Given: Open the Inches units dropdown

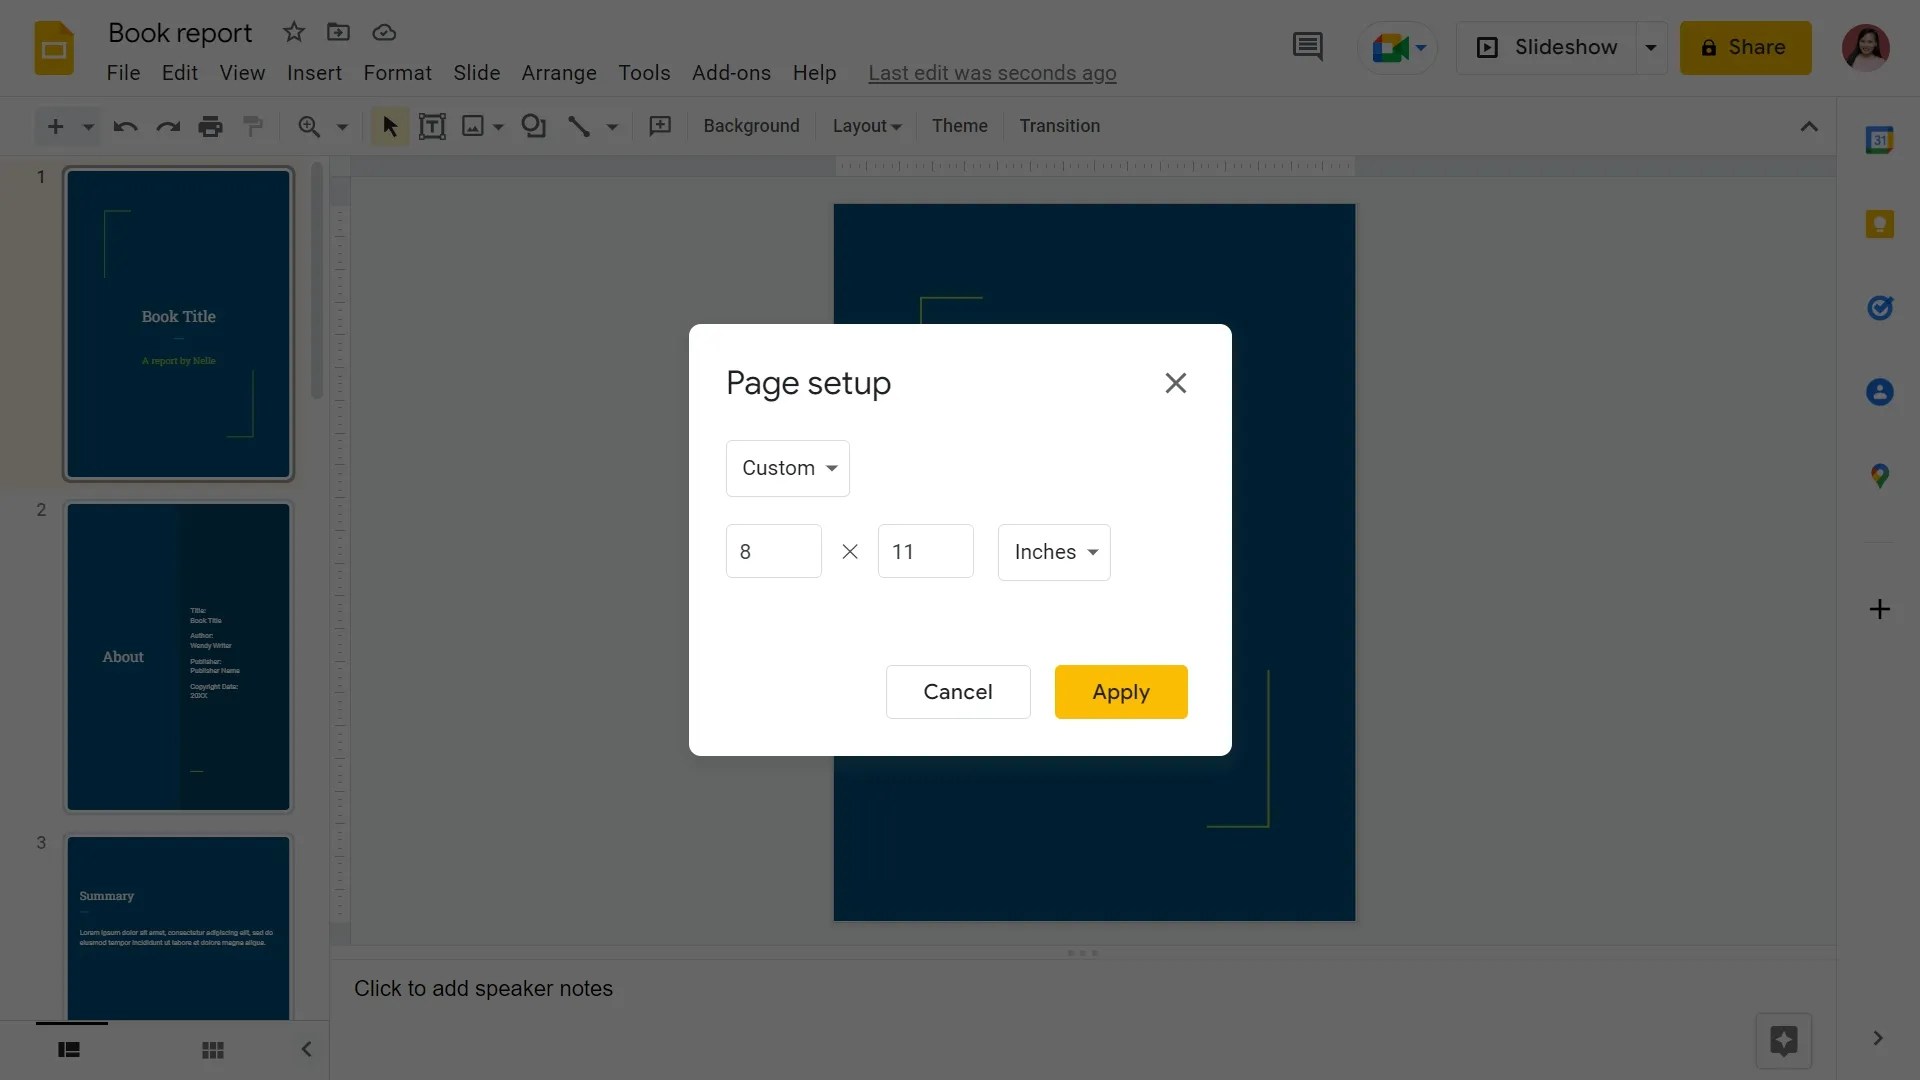Looking at the screenshot, I should 1053,551.
